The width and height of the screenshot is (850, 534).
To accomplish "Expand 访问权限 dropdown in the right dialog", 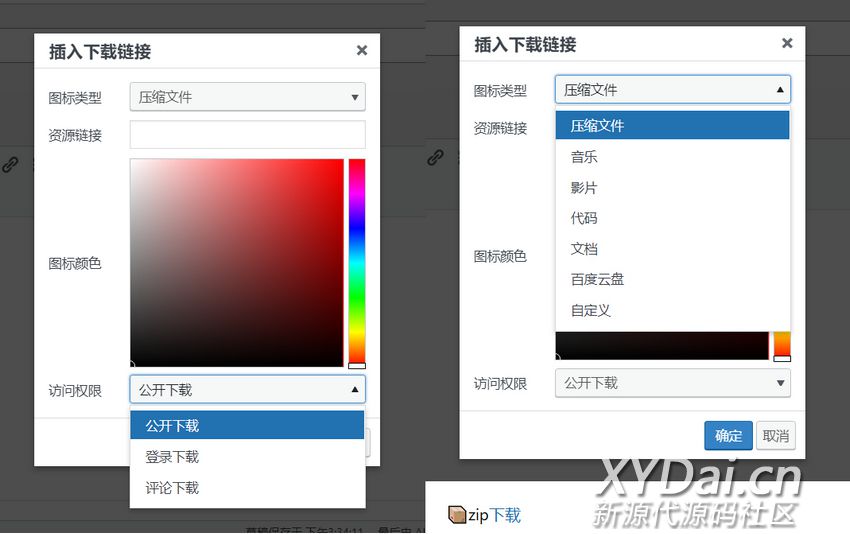I will pyautogui.click(x=672, y=383).
